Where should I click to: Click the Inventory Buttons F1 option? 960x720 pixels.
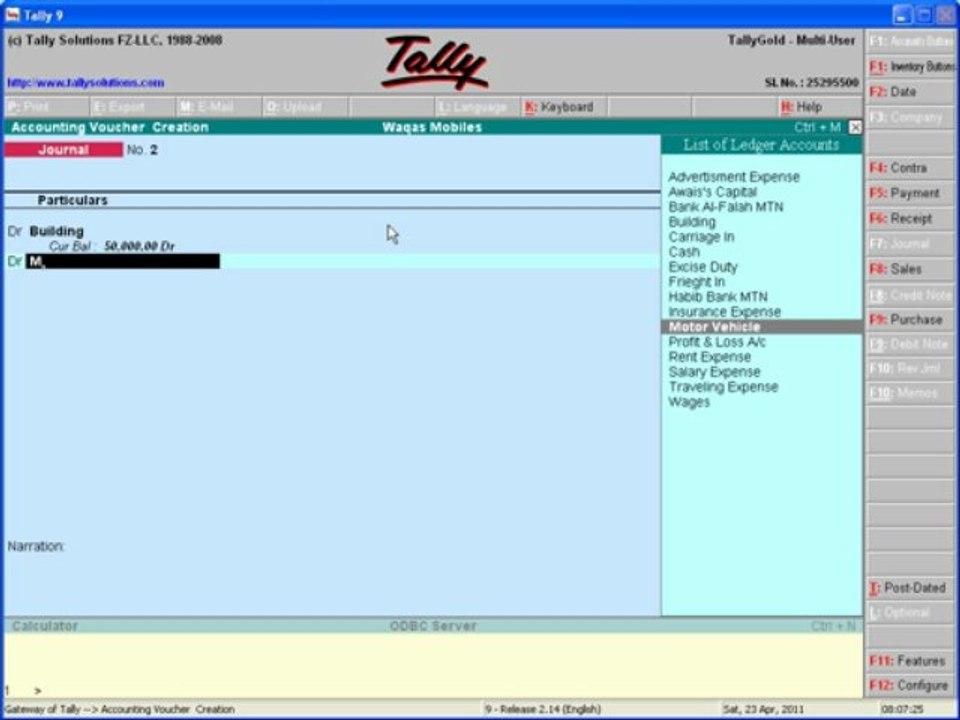tap(911, 67)
